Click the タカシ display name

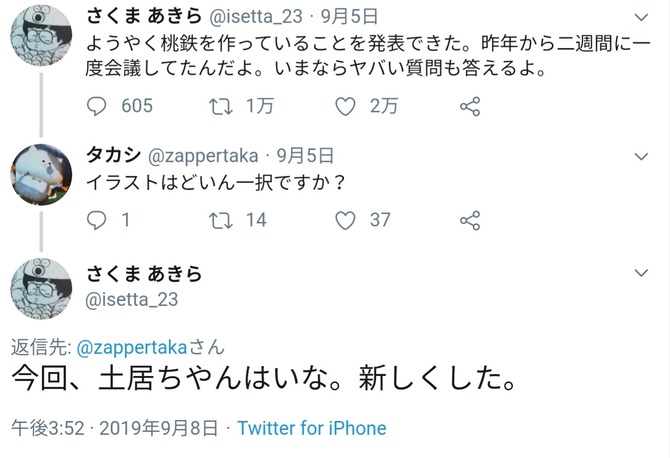coord(114,155)
